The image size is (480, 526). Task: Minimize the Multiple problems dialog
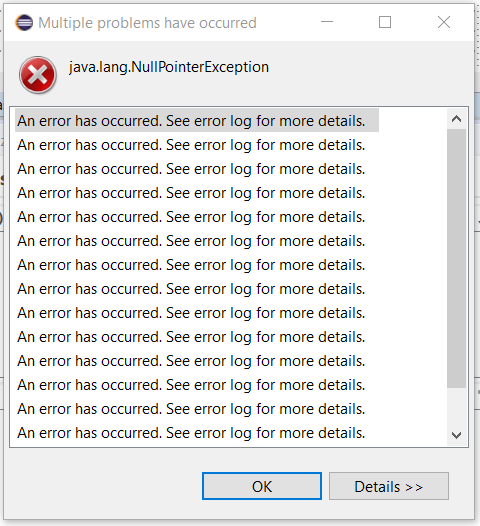click(327, 22)
